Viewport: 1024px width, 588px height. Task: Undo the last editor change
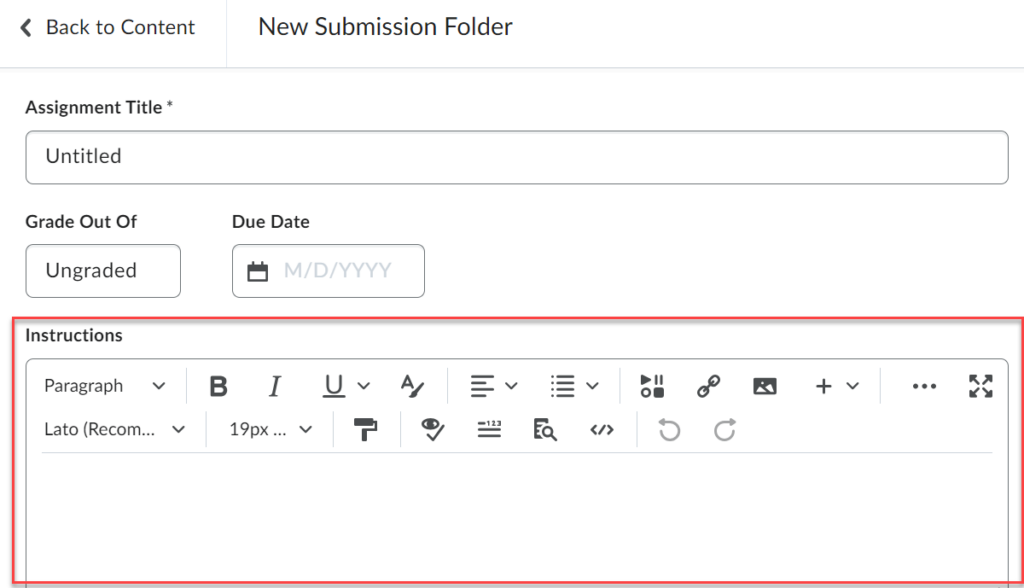tap(668, 429)
